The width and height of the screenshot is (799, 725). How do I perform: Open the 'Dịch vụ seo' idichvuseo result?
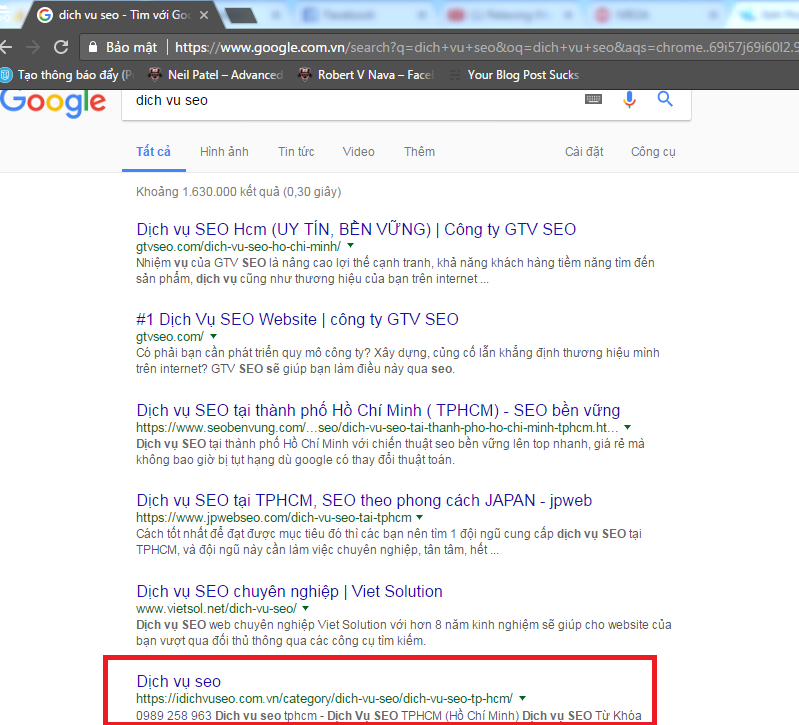[179, 682]
